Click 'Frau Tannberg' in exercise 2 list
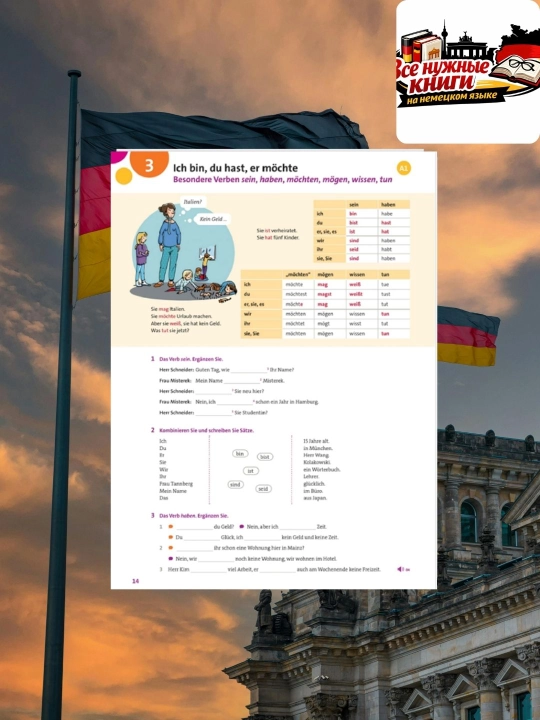This screenshot has height=720, width=540. [176, 484]
